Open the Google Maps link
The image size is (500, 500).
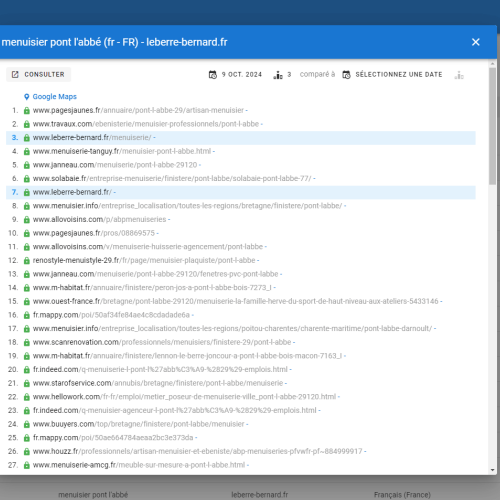pos(55,97)
